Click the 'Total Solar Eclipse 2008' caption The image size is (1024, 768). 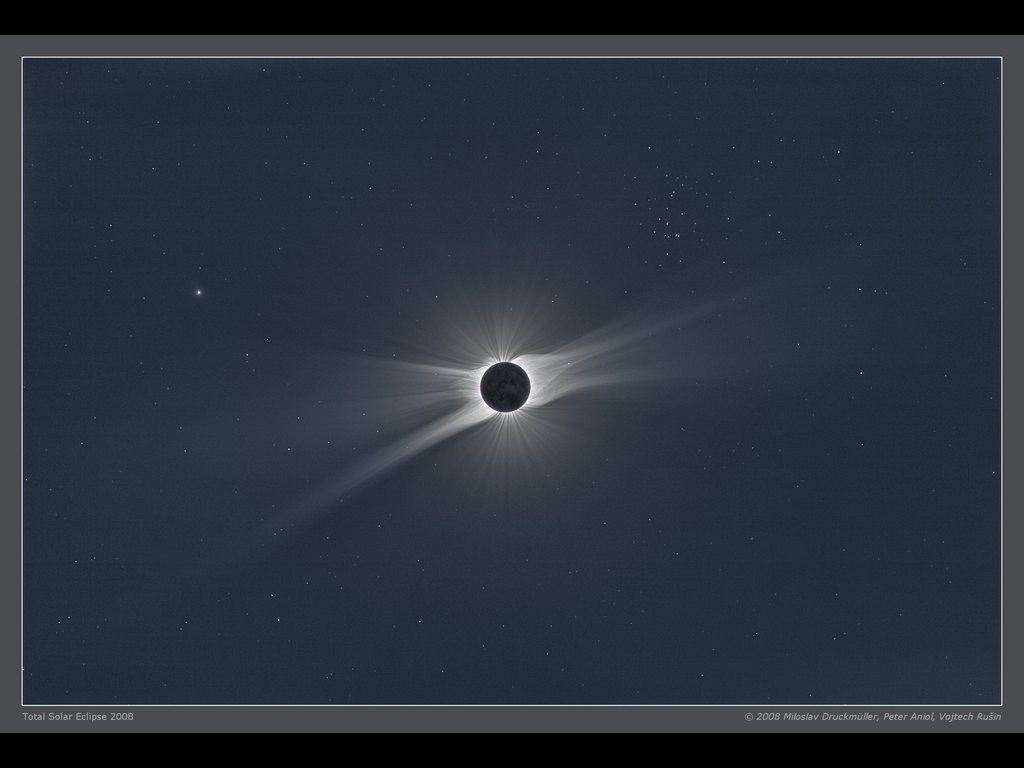pyautogui.click(x=78, y=716)
